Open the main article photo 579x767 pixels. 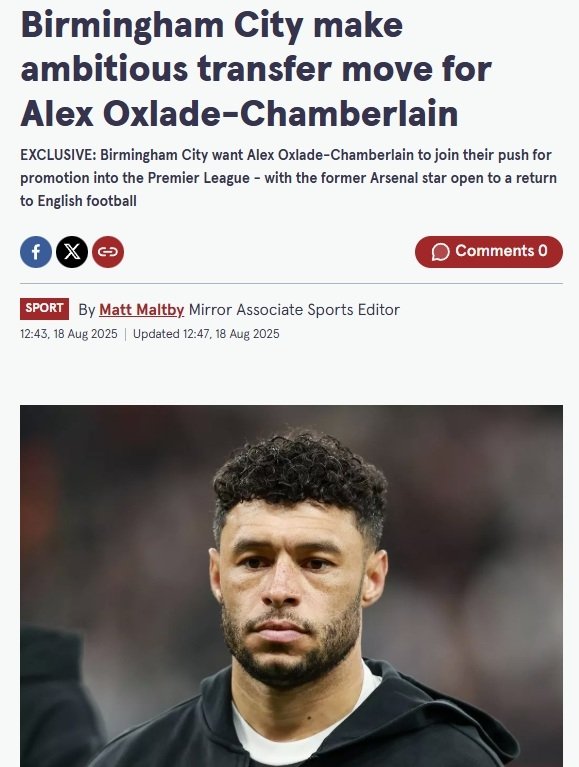click(291, 586)
